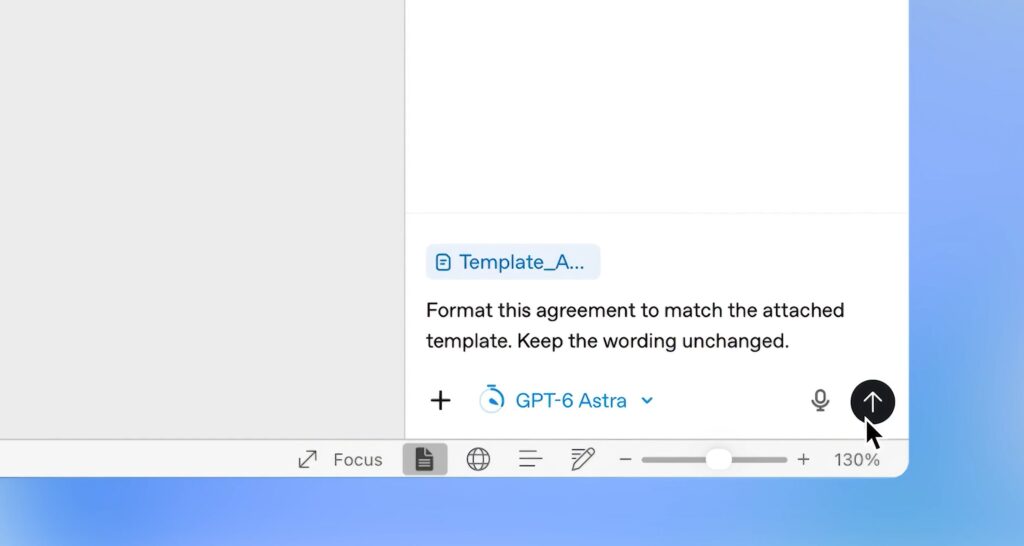Click into the prompt text about formatting agreement

[635, 325]
